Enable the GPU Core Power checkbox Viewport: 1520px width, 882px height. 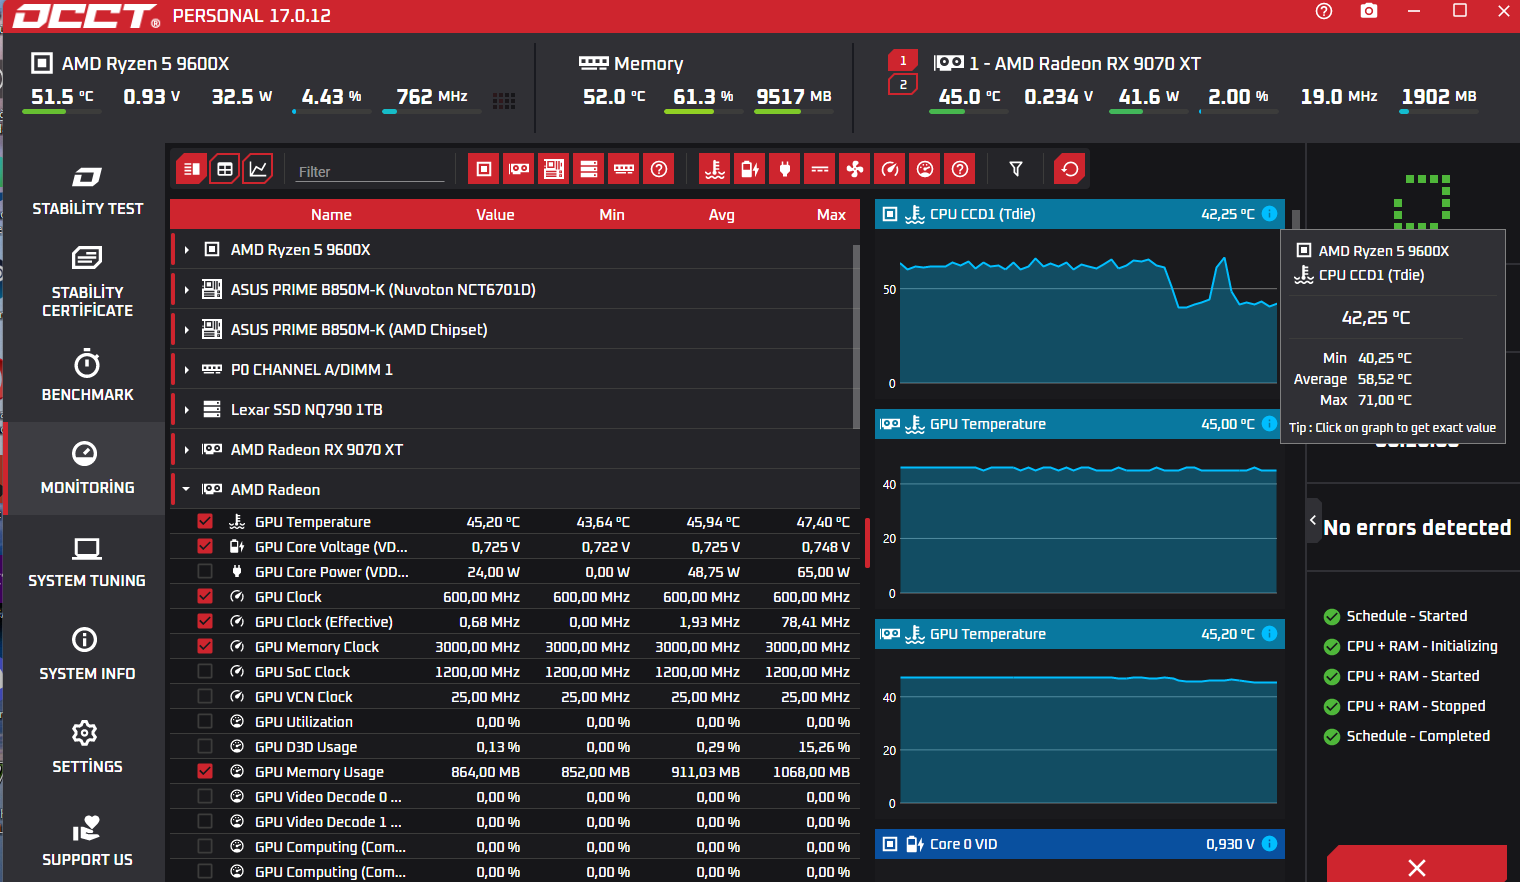(205, 571)
